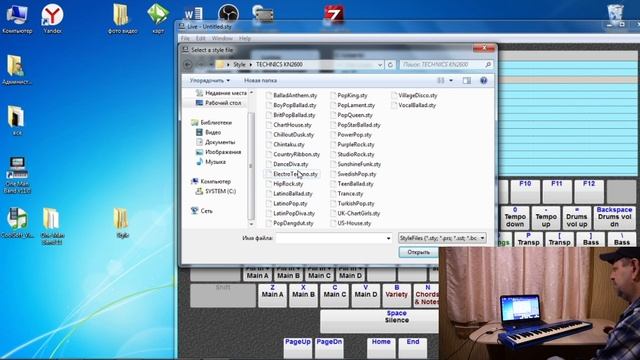Change the file view layout icon

(x=441, y=80)
